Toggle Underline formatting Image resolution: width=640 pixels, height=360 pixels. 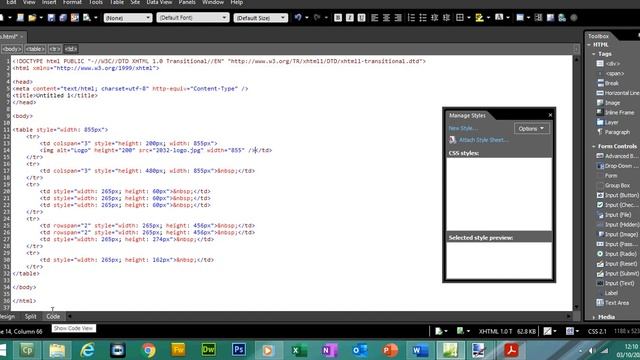(361, 18)
